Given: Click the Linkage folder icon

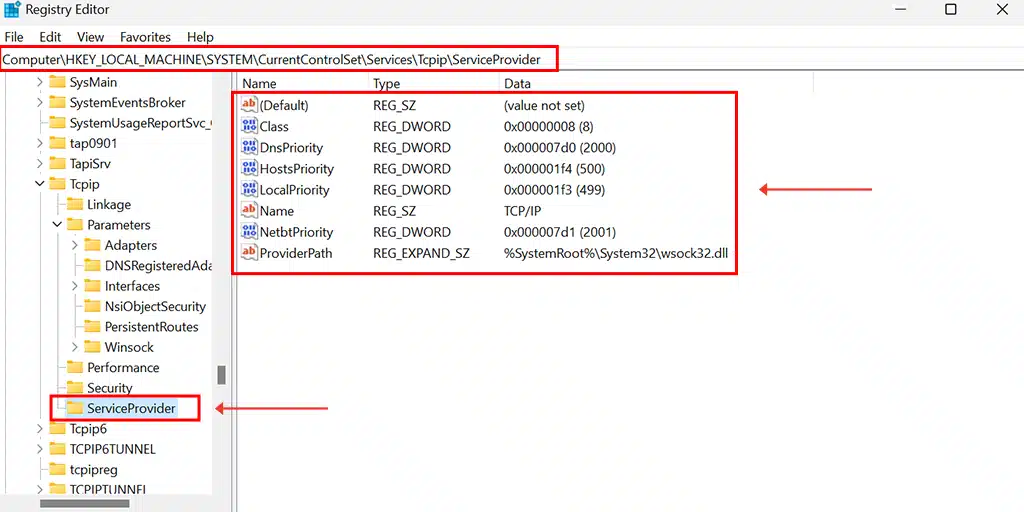Looking at the screenshot, I should click(x=75, y=204).
